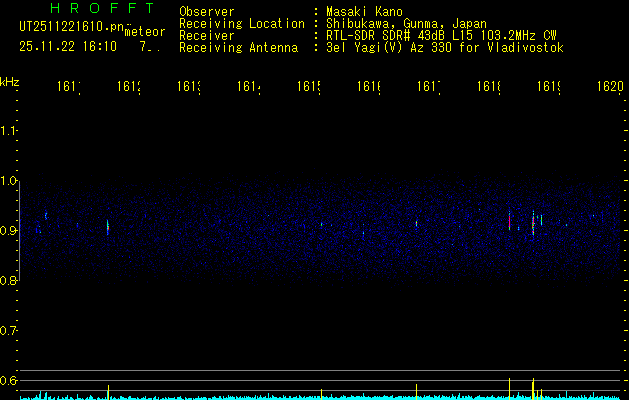Click the small echo below 1617
This screenshot has height=400, width=629.
[x=416, y=223]
